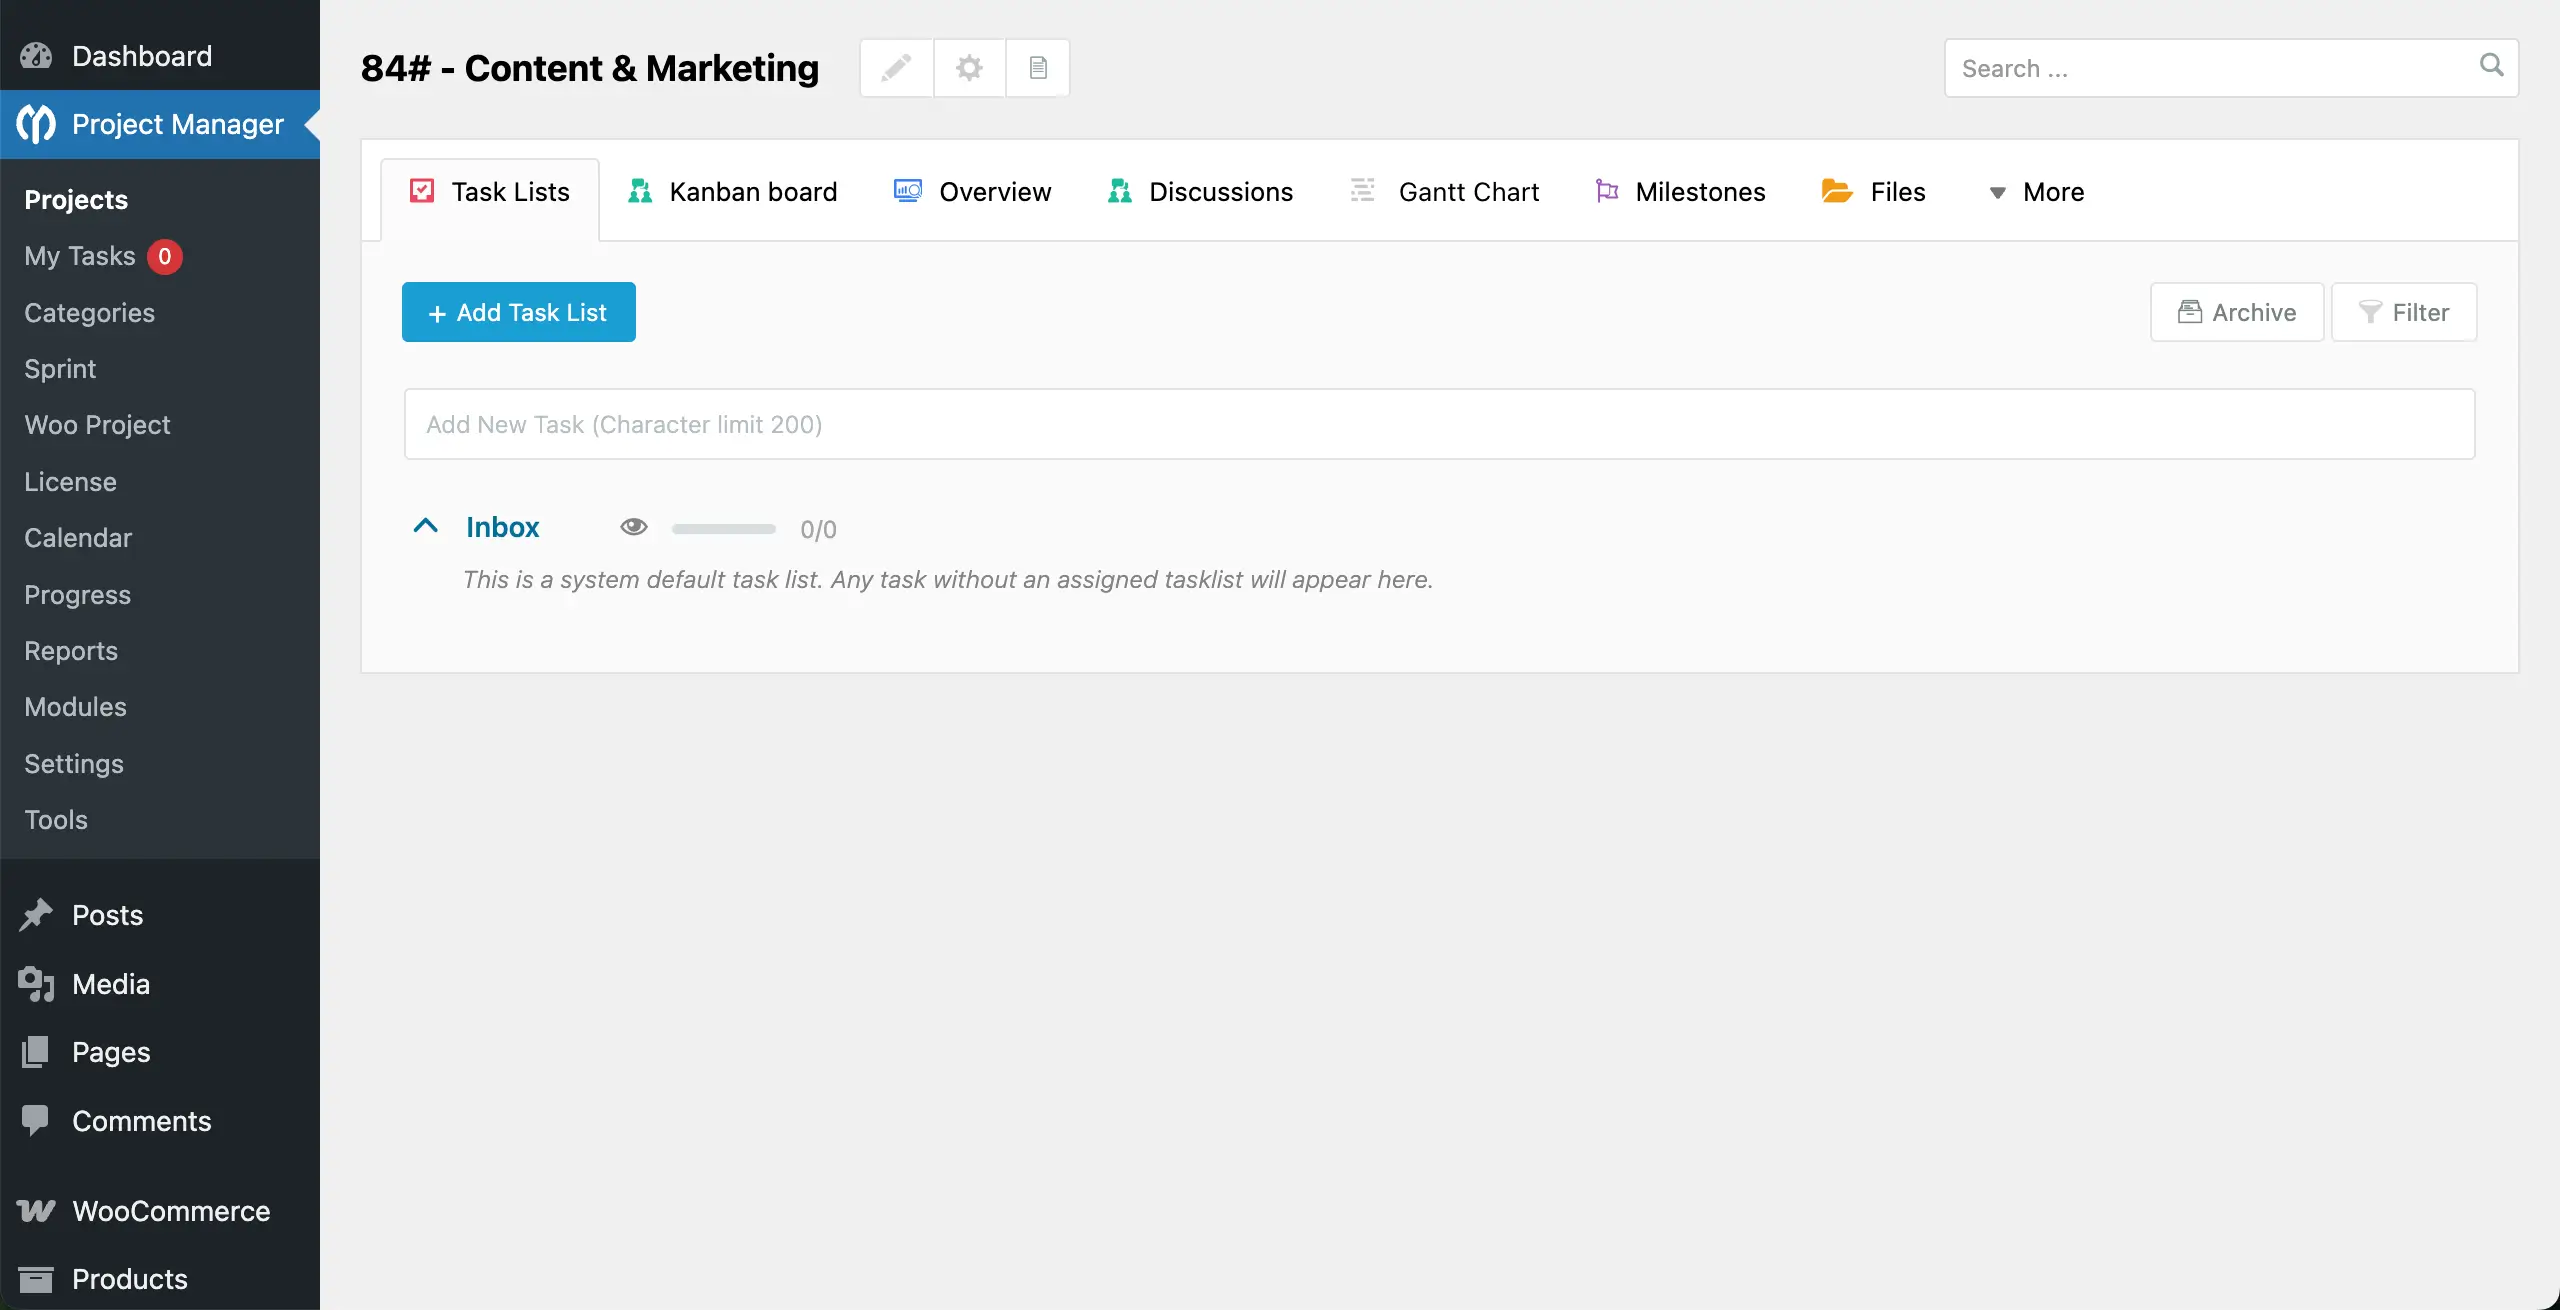Switch to the Overview tab

pyautogui.click(x=971, y=191)
